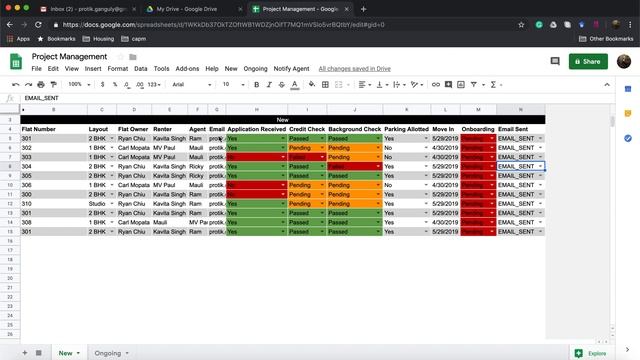Select the black New title row

(x=282, y=120)
